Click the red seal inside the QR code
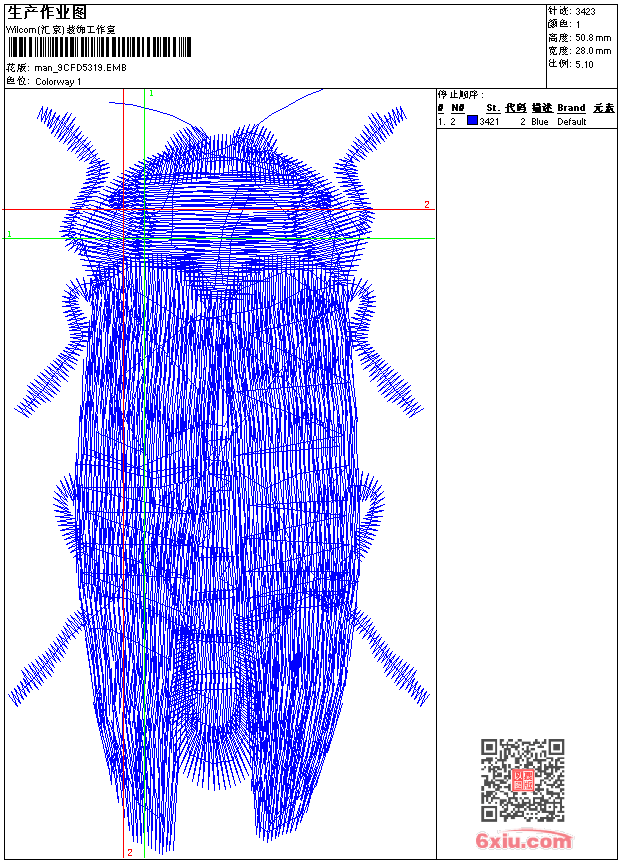The image size is (620, 860). 522,781
